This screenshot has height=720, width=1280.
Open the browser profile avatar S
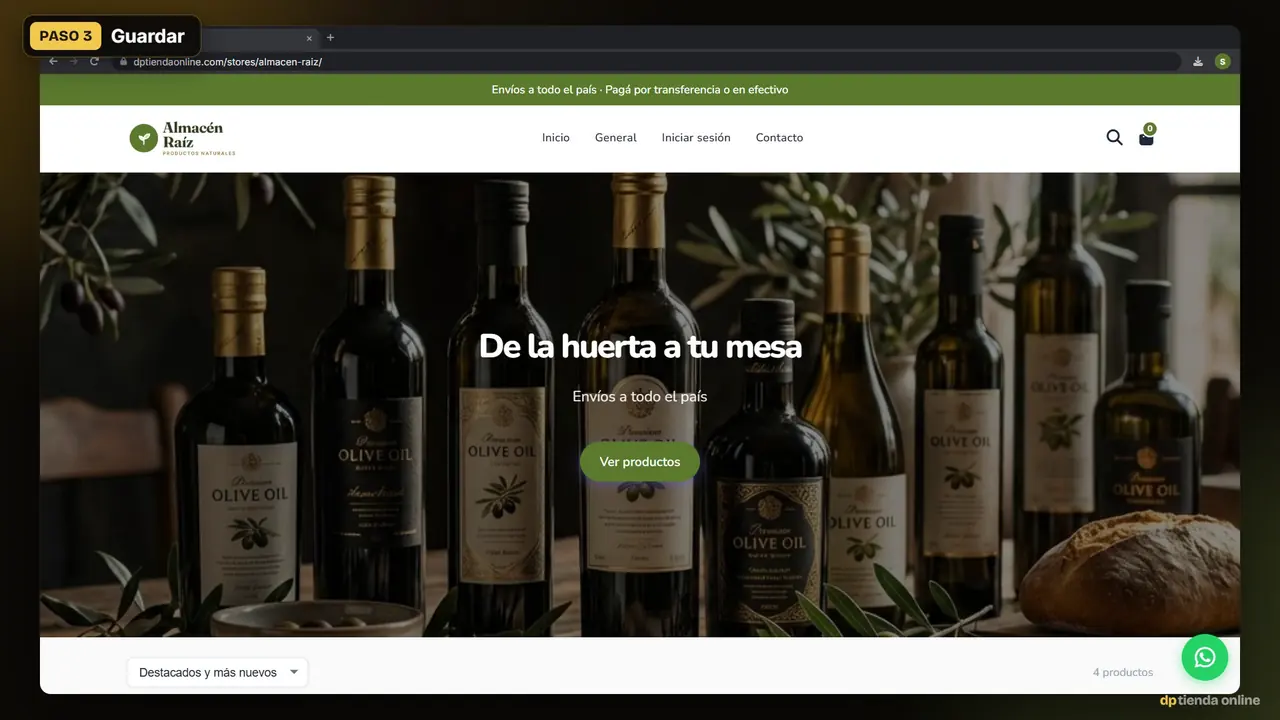[1222, 62]
